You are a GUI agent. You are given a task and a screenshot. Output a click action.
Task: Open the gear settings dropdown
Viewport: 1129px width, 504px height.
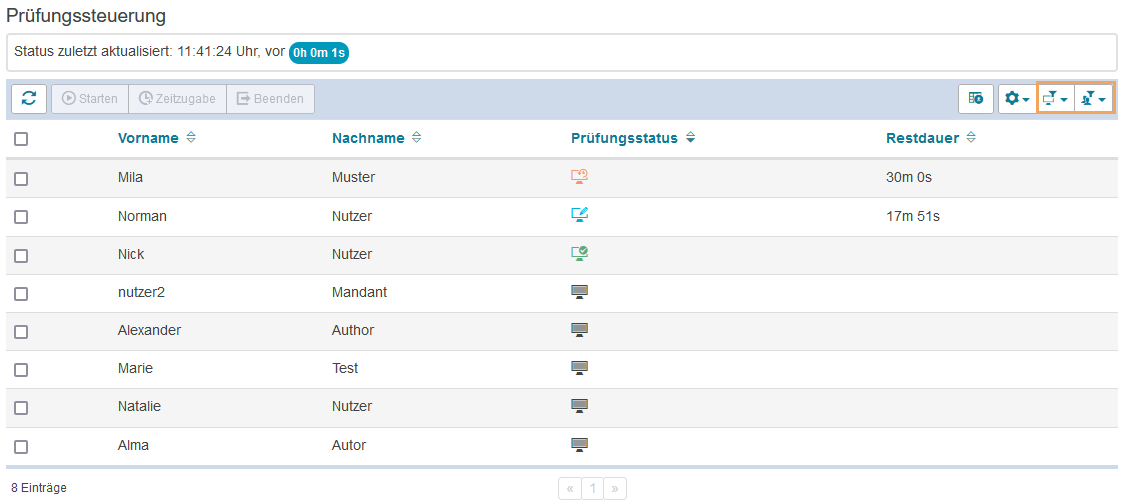point(1017,99)
